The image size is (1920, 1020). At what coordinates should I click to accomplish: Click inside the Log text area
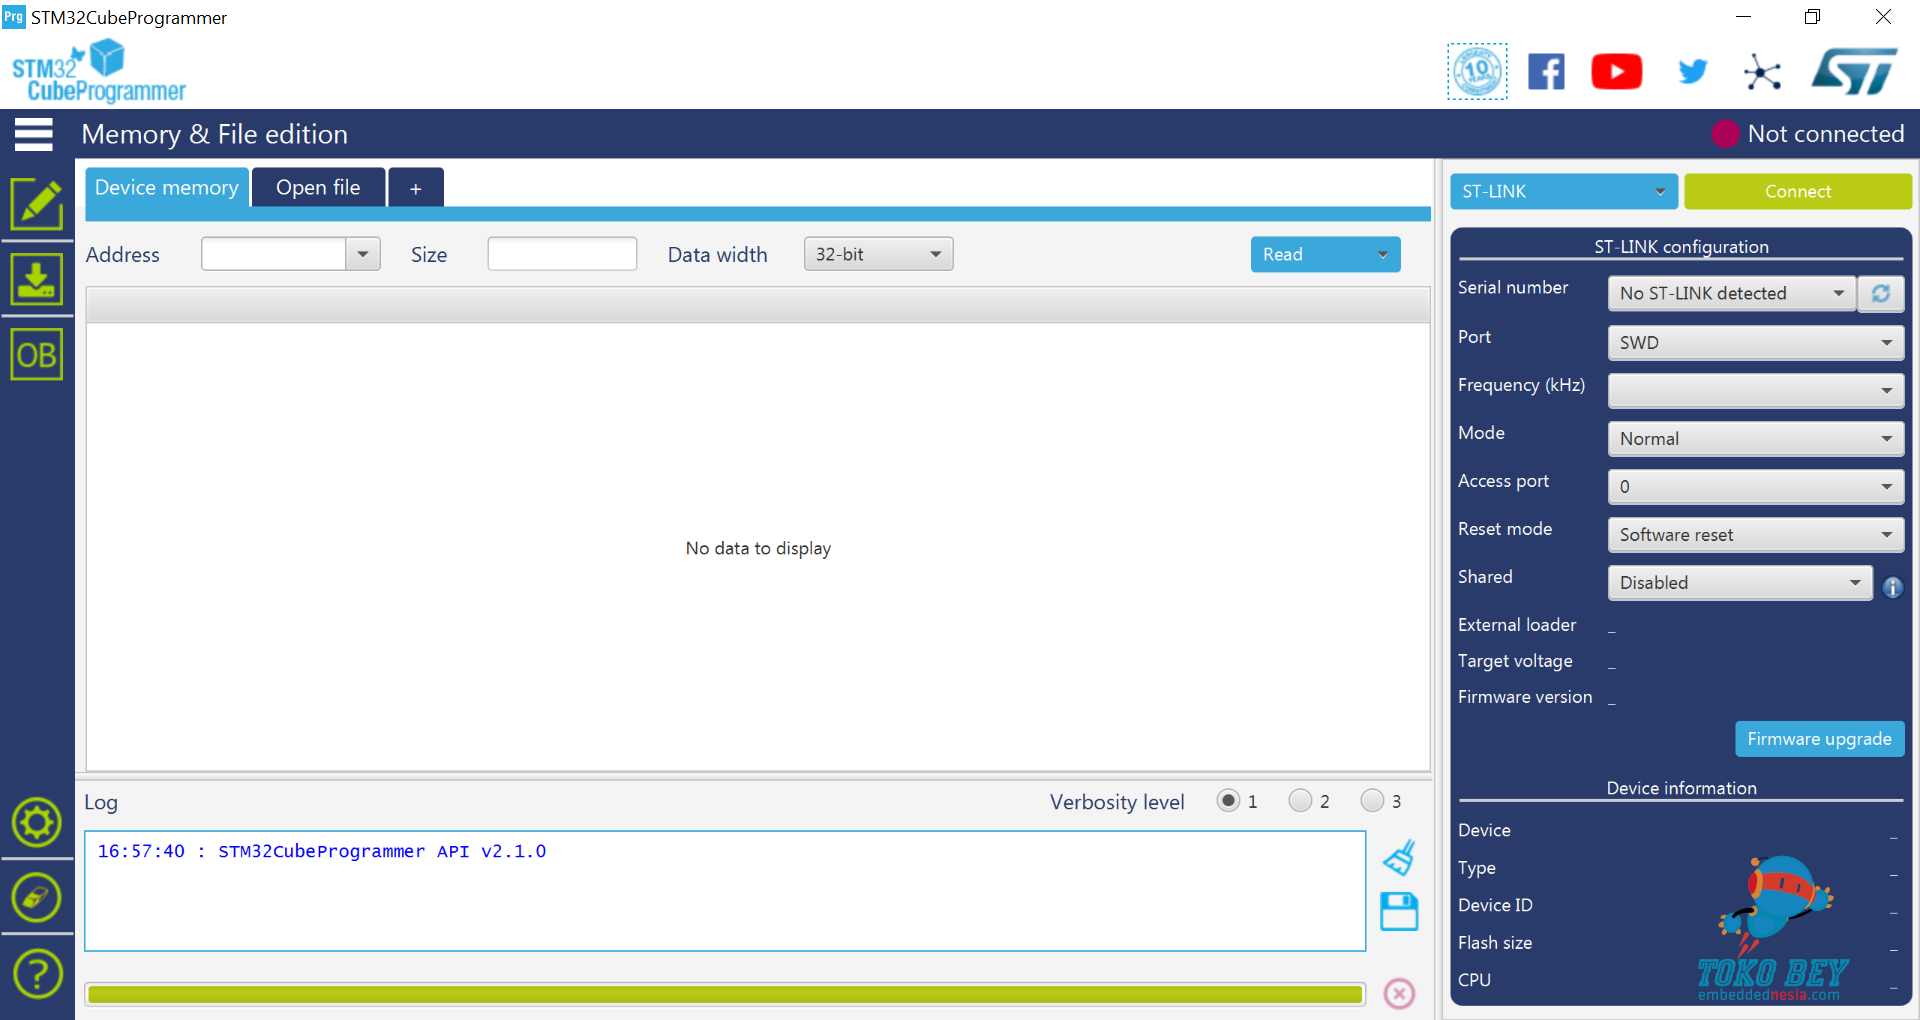[725, 891]
